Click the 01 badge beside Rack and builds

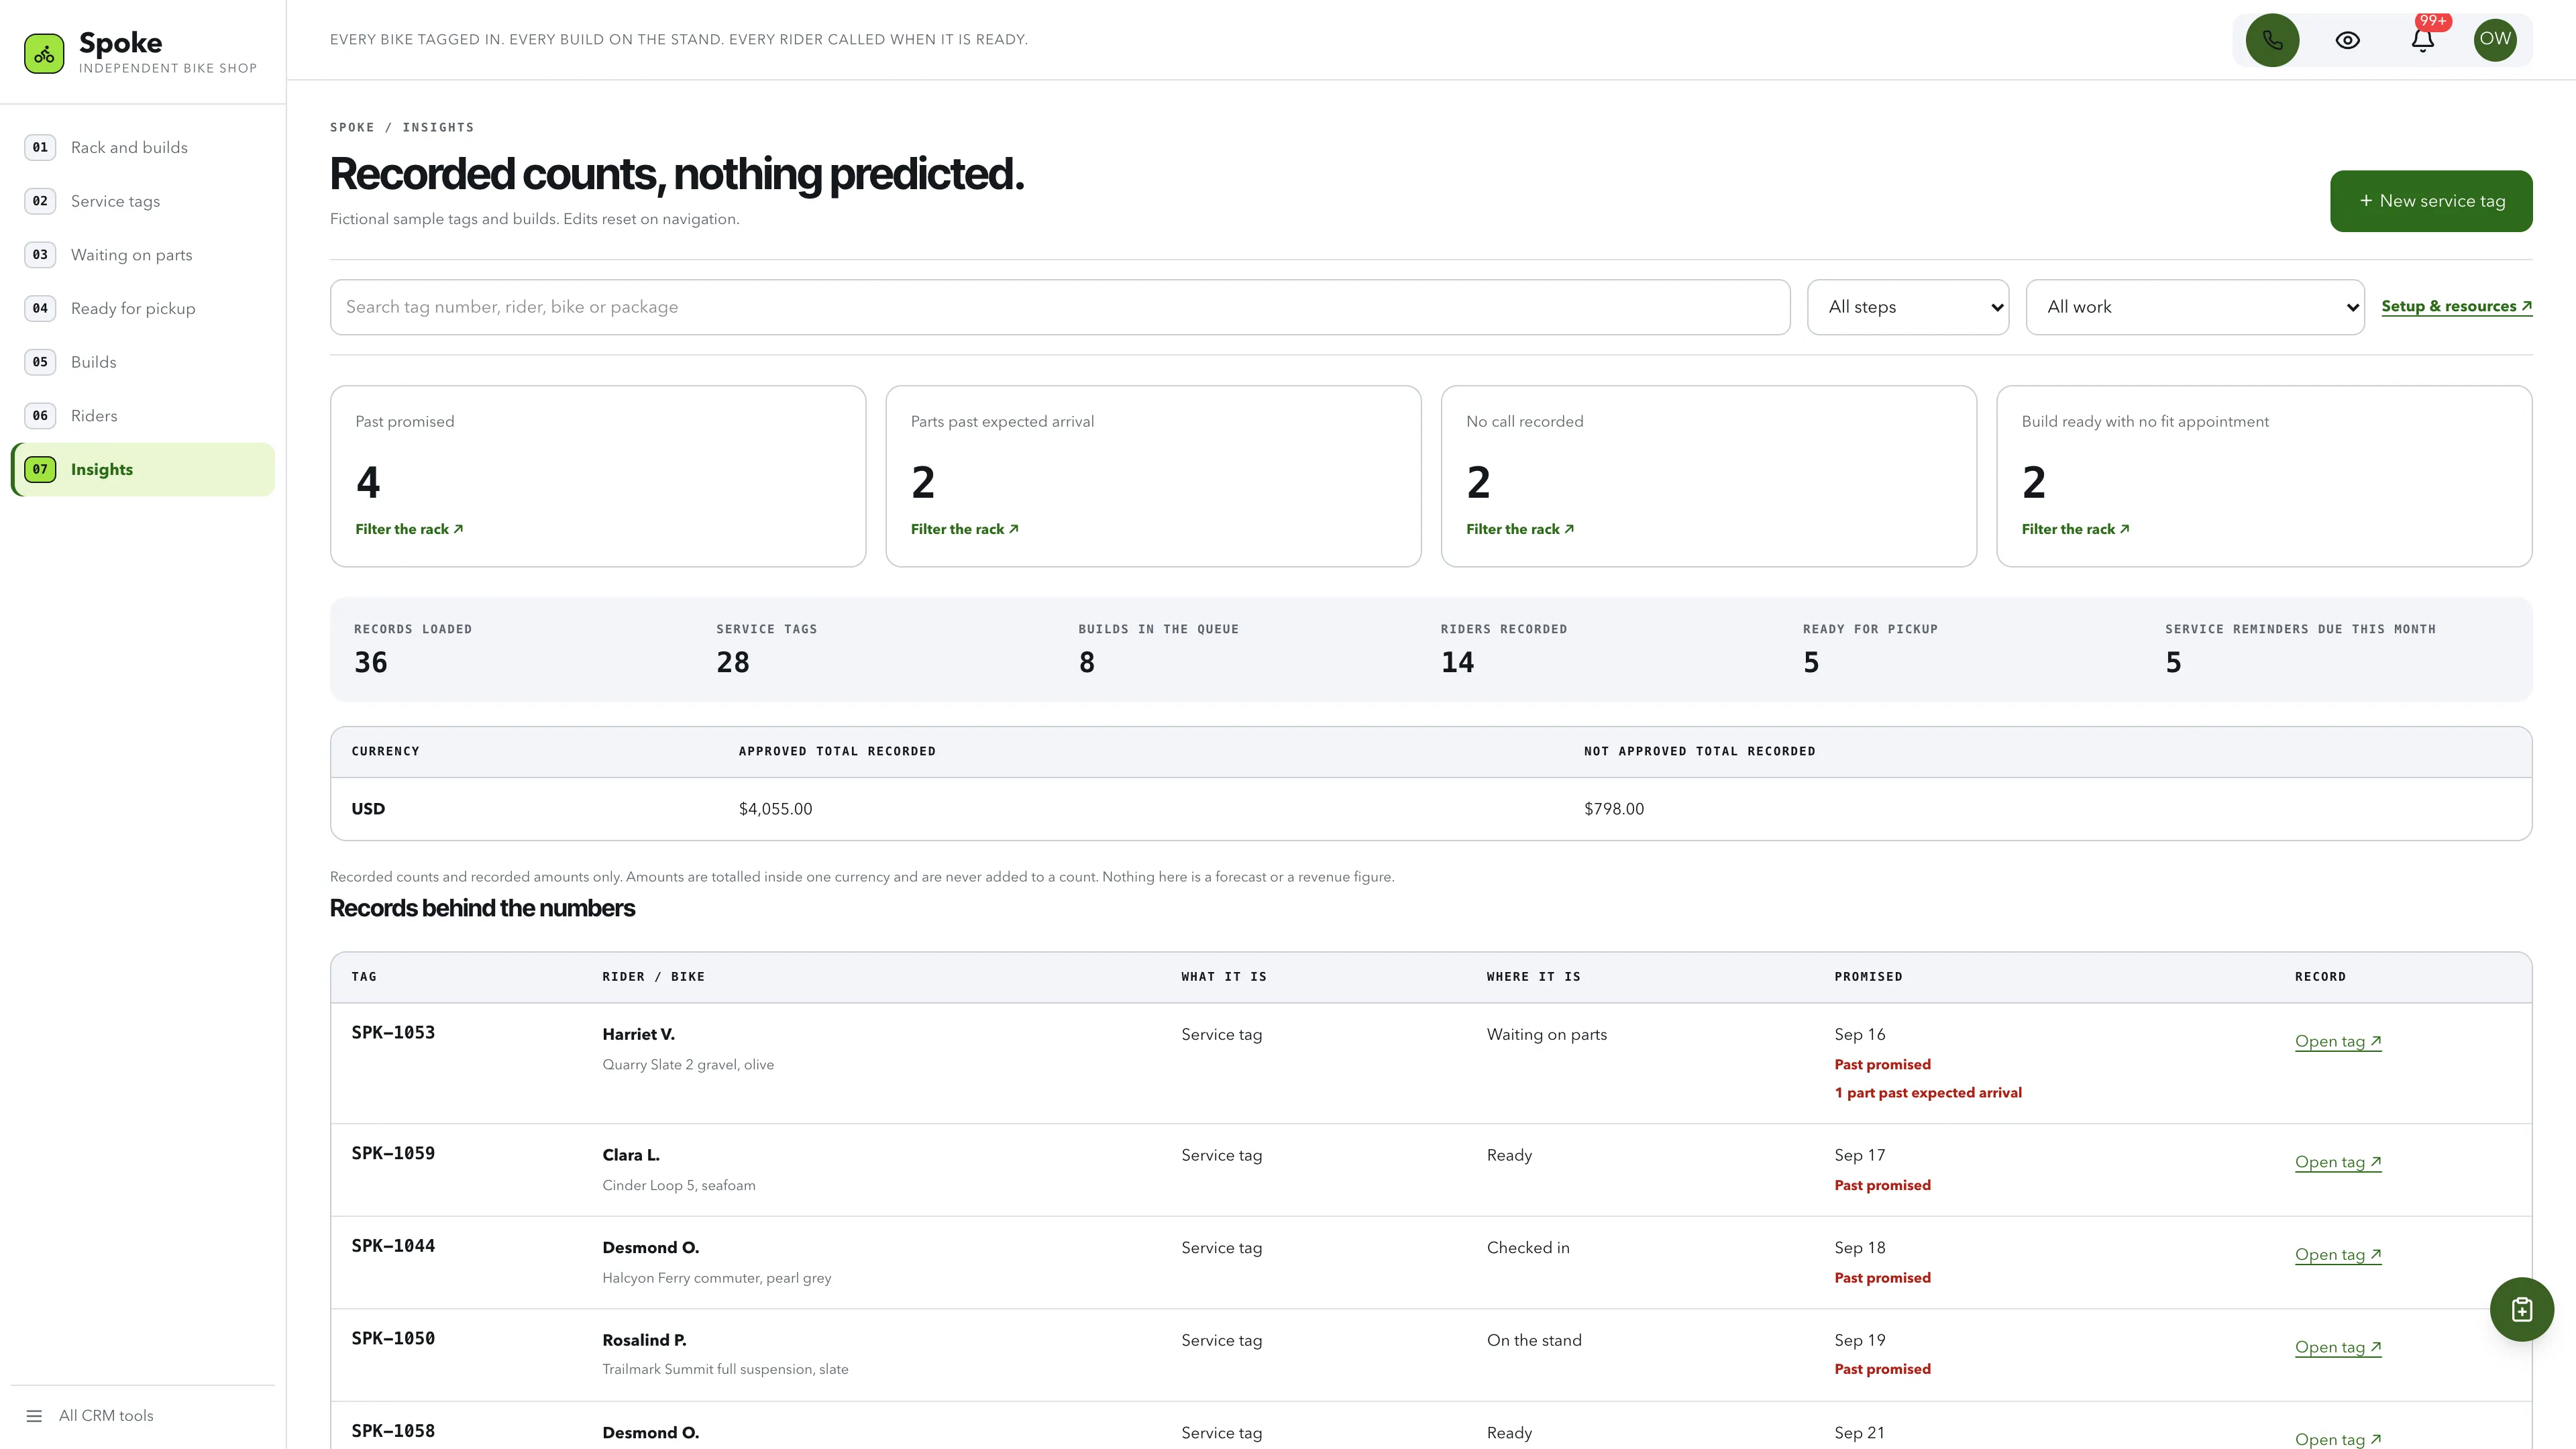tap(40, 147)
